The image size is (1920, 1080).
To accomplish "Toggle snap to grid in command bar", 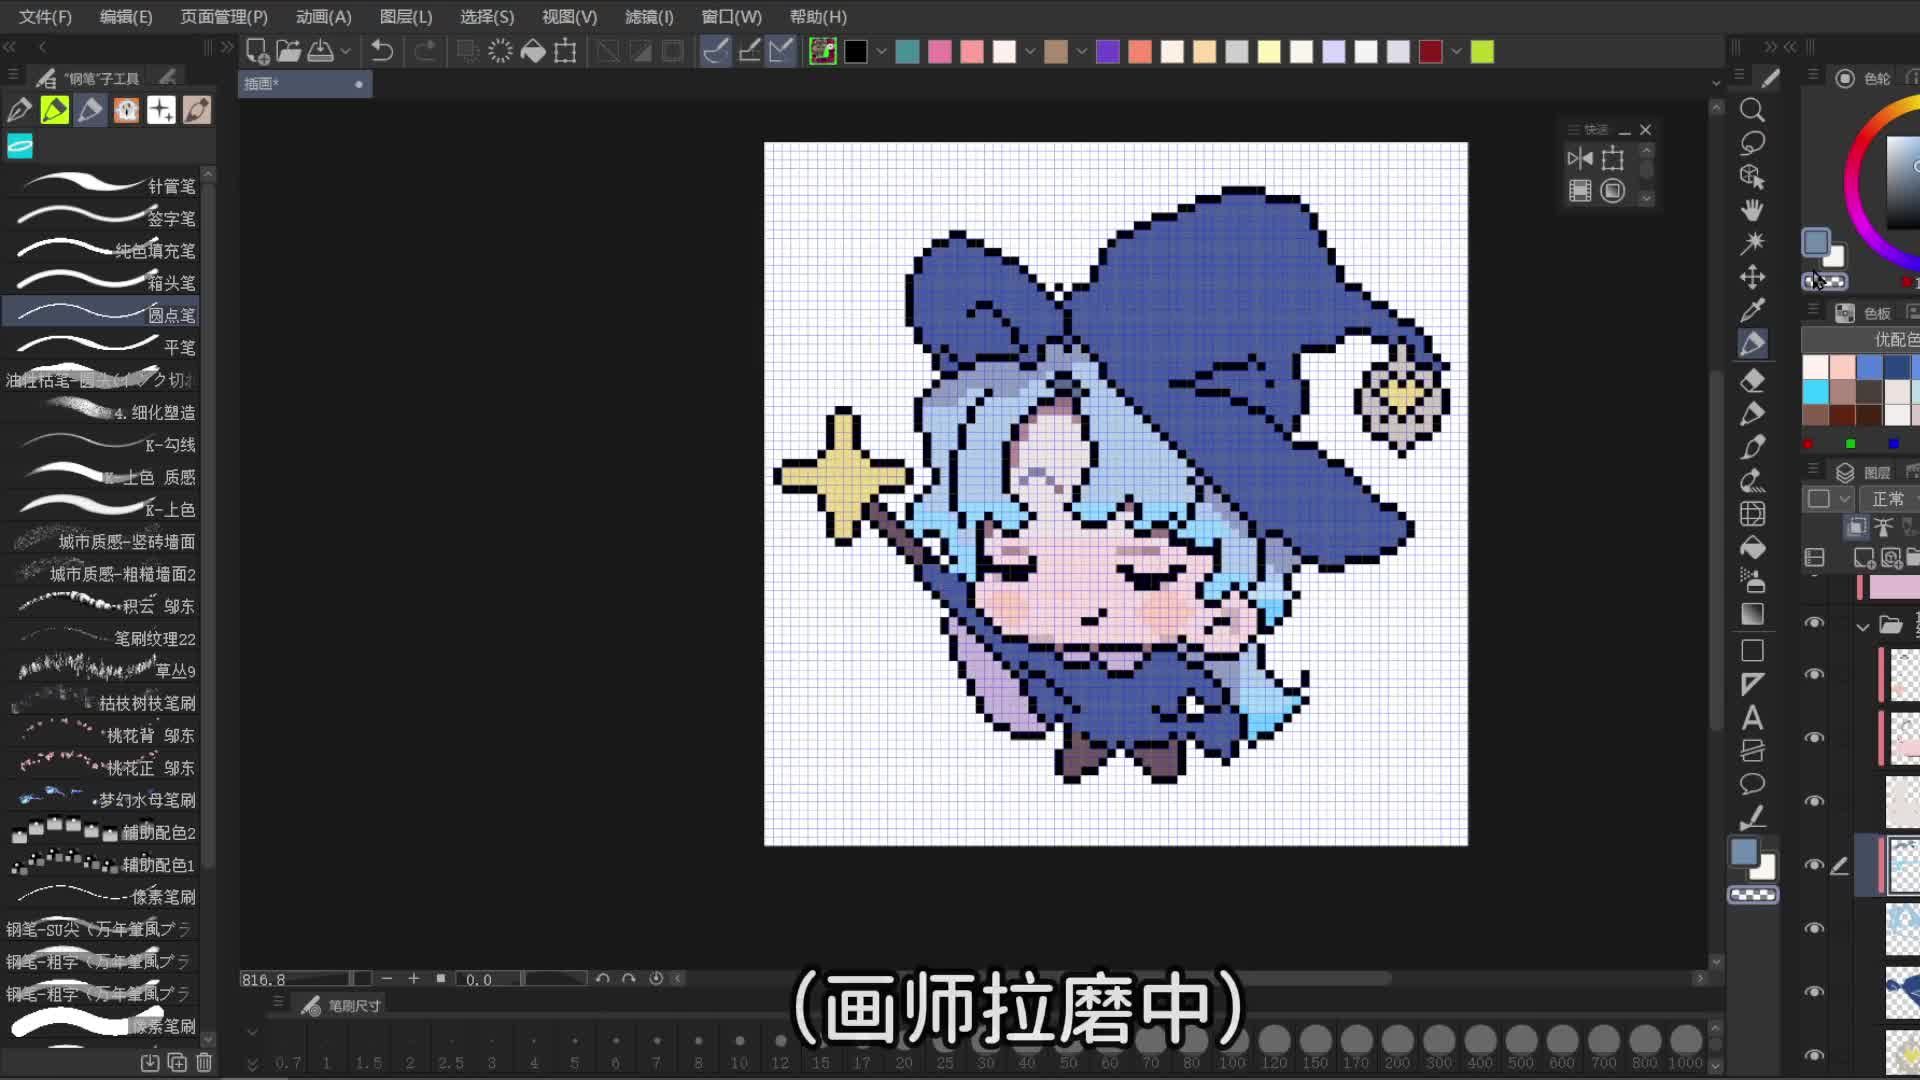I will point(781,51).
